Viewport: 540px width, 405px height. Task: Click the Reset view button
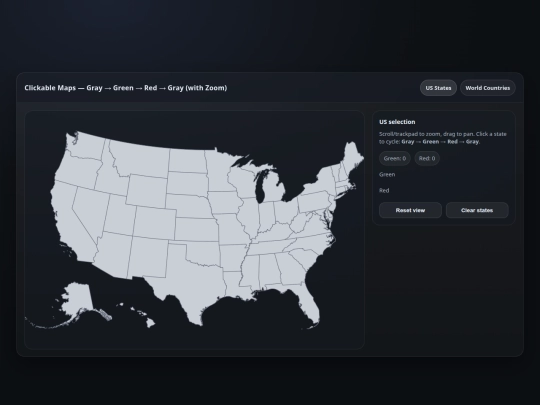pos(410,210)
